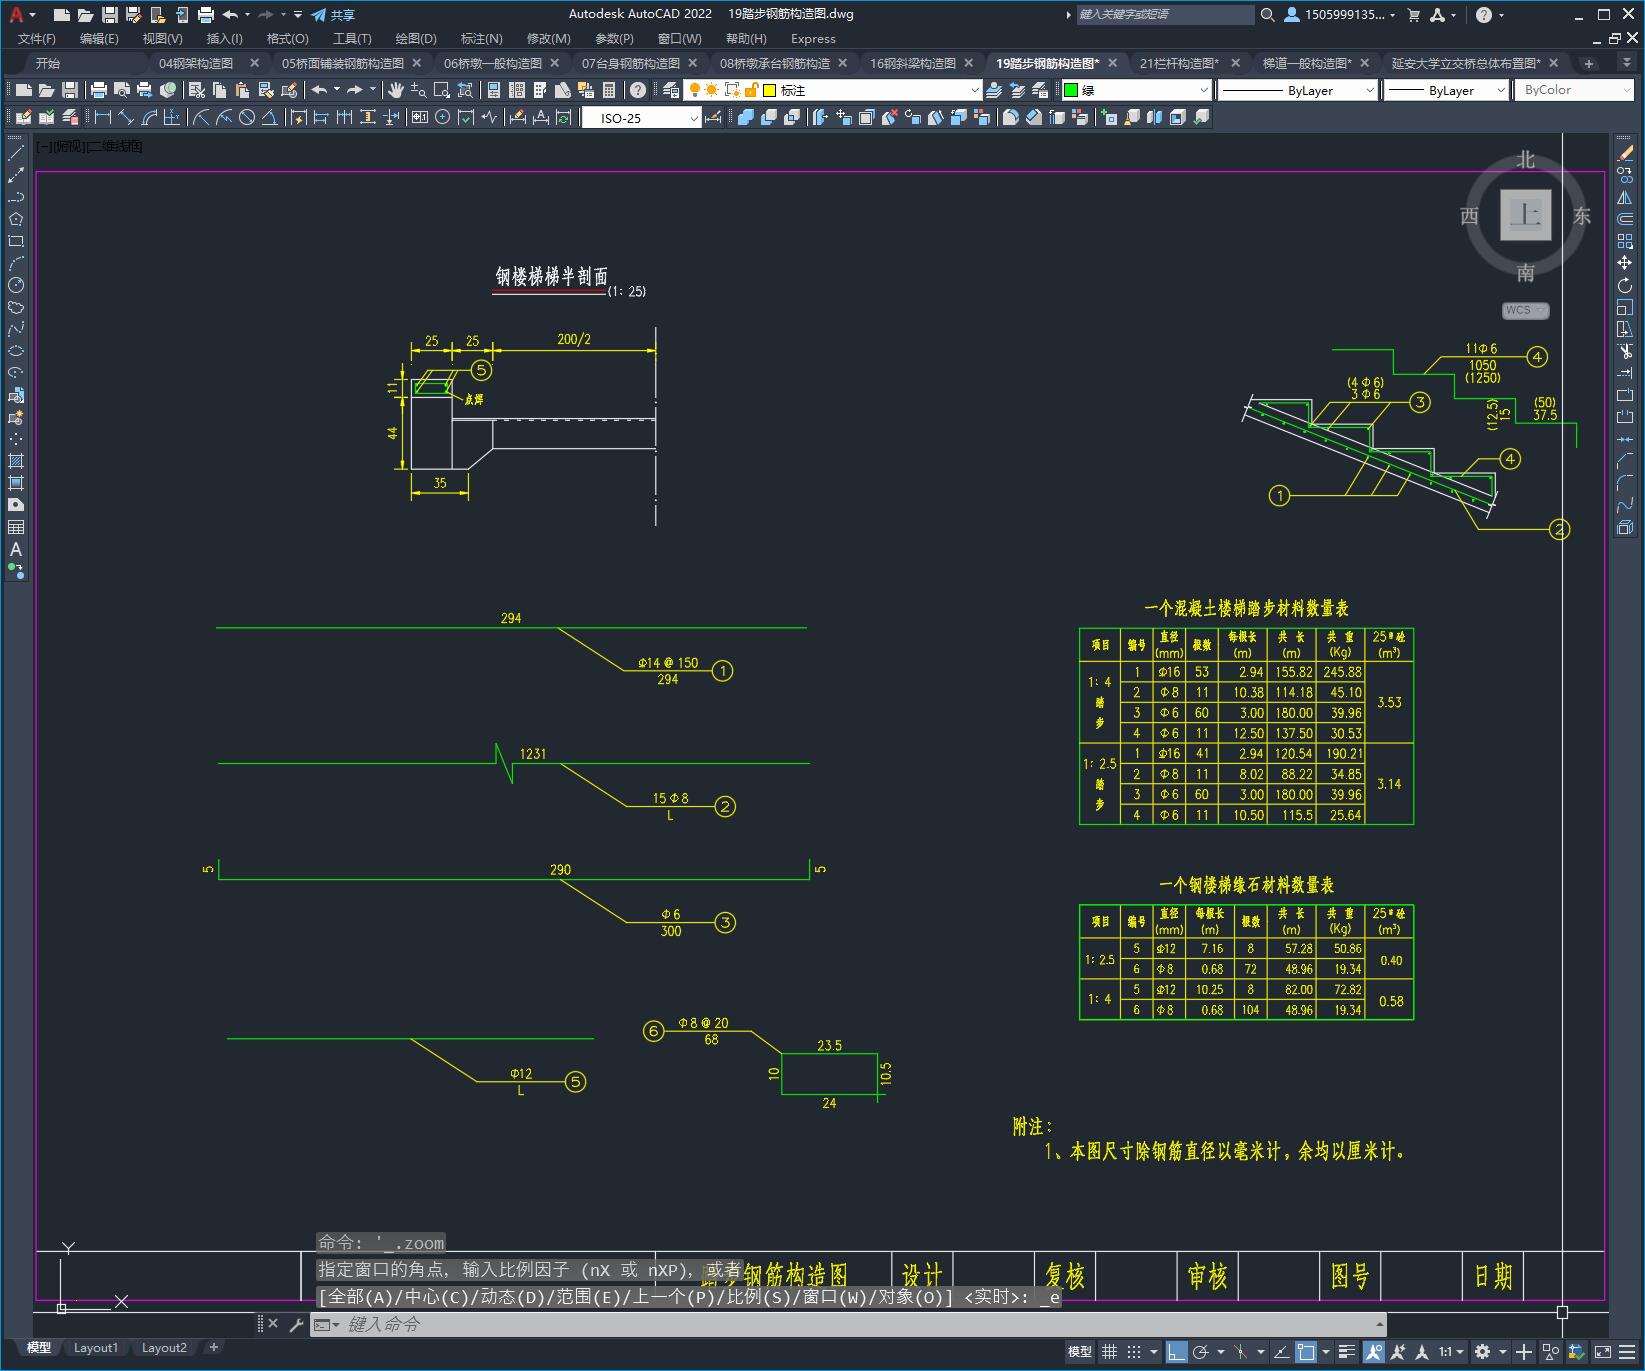1645x1371 pixels.
Task: Open the first ByLayer linetype dropdown
Action: click(1298, 90)
